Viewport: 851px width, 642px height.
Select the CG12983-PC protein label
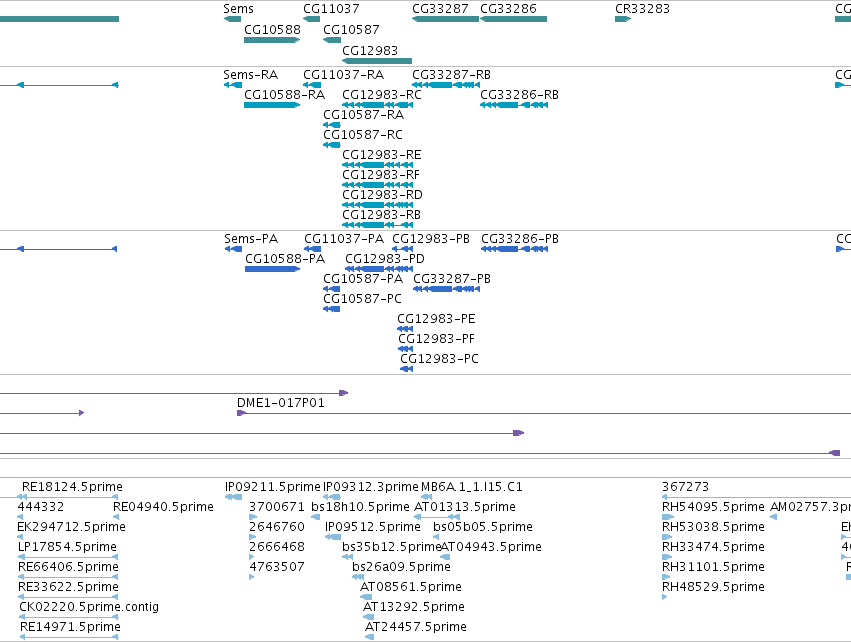coord(440,359)
